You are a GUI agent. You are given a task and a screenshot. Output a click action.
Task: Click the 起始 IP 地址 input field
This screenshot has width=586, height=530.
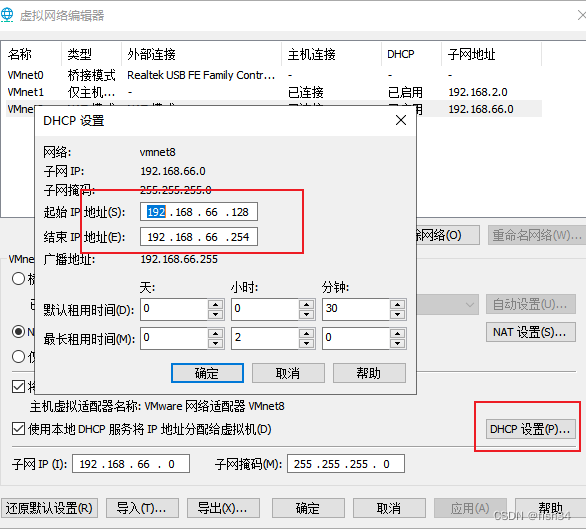pos(199,212)
